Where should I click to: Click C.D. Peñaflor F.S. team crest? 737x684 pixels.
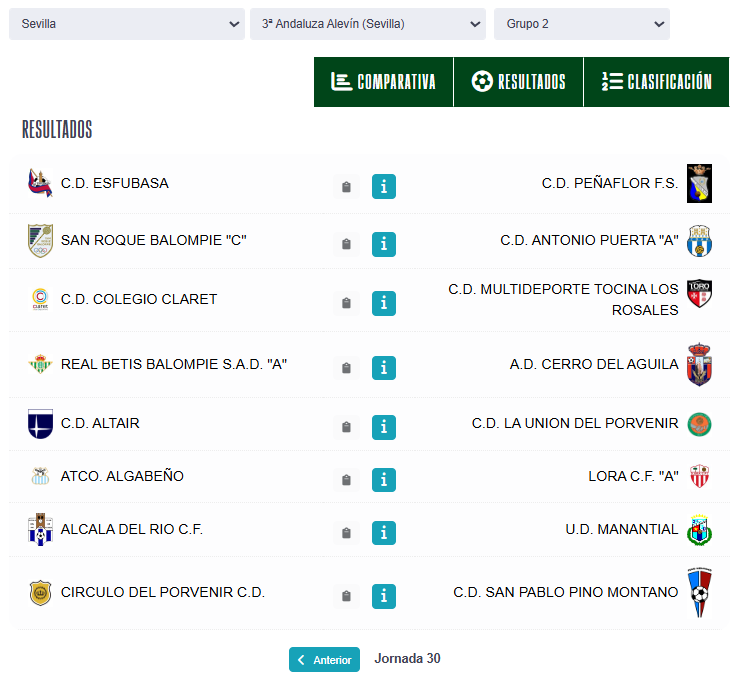tap(699, 184)
